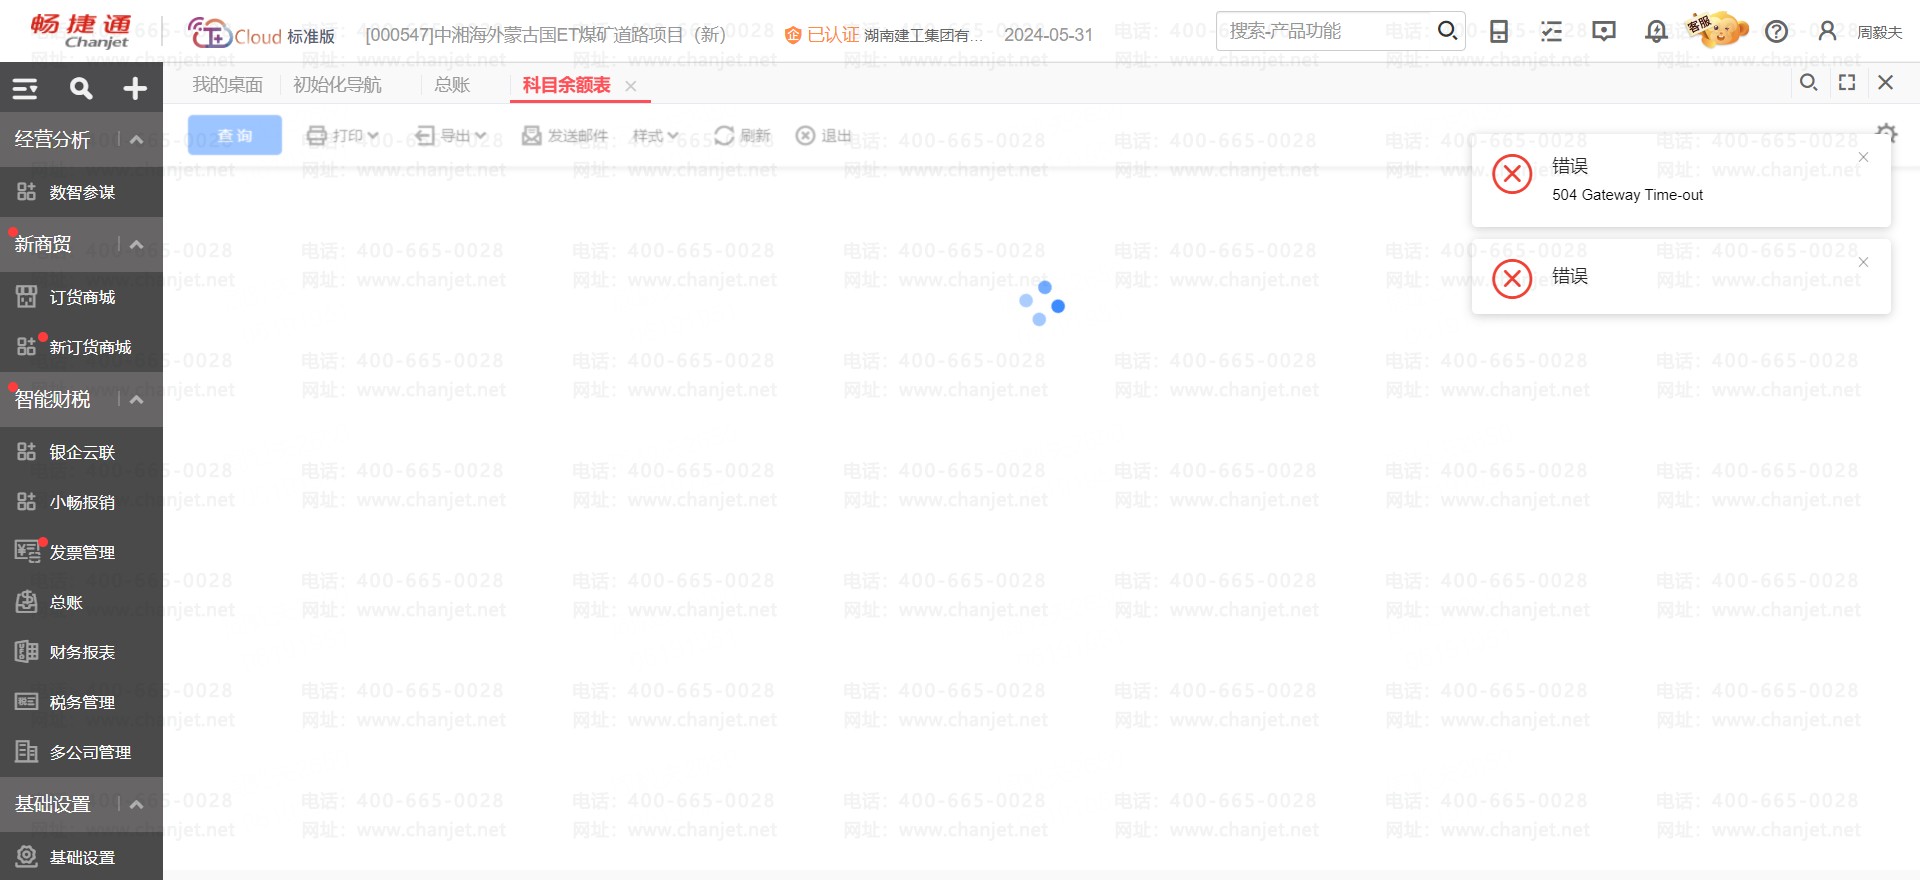Open the message board icon in header
The height and width of the screenshot is (880, 1920).
coord(1604,32)
